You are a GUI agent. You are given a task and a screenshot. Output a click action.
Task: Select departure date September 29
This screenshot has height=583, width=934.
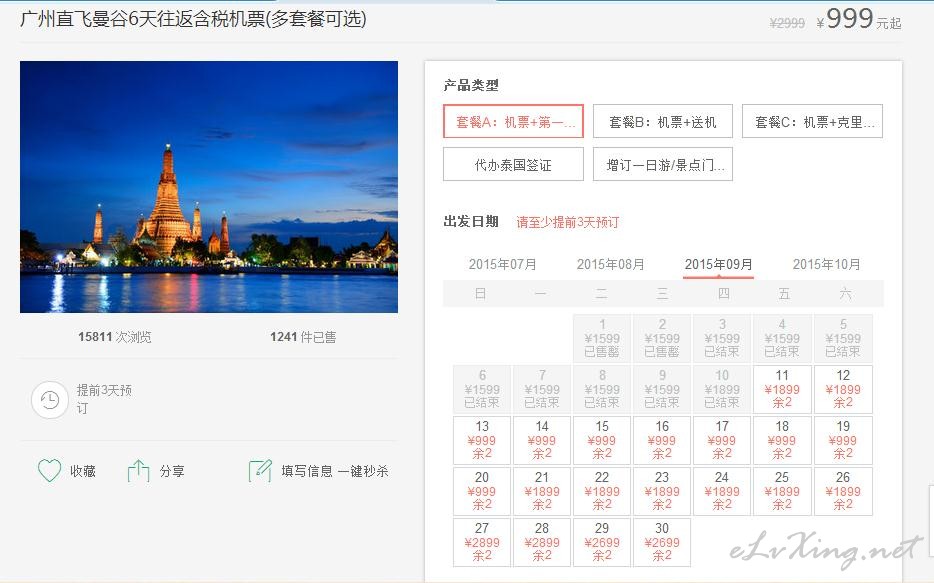click(602, 543)
